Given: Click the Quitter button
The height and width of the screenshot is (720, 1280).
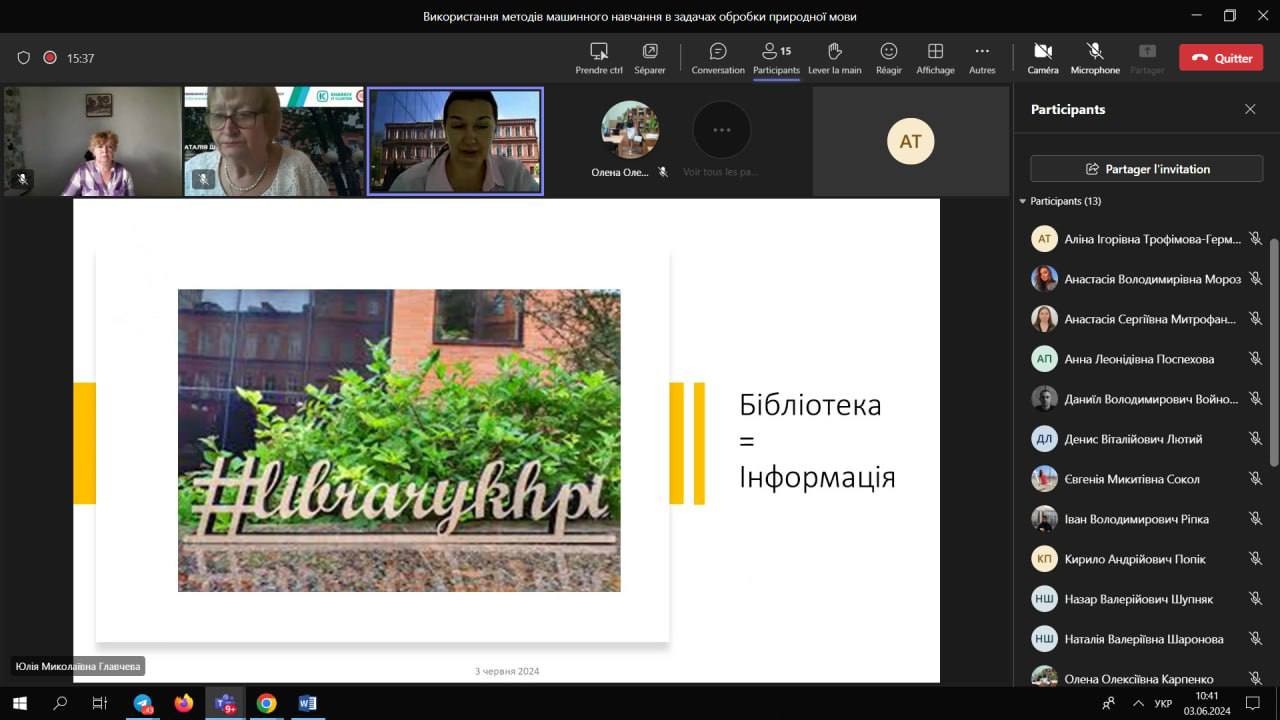Looking at the screenshot, I should tap(1221, 58).
